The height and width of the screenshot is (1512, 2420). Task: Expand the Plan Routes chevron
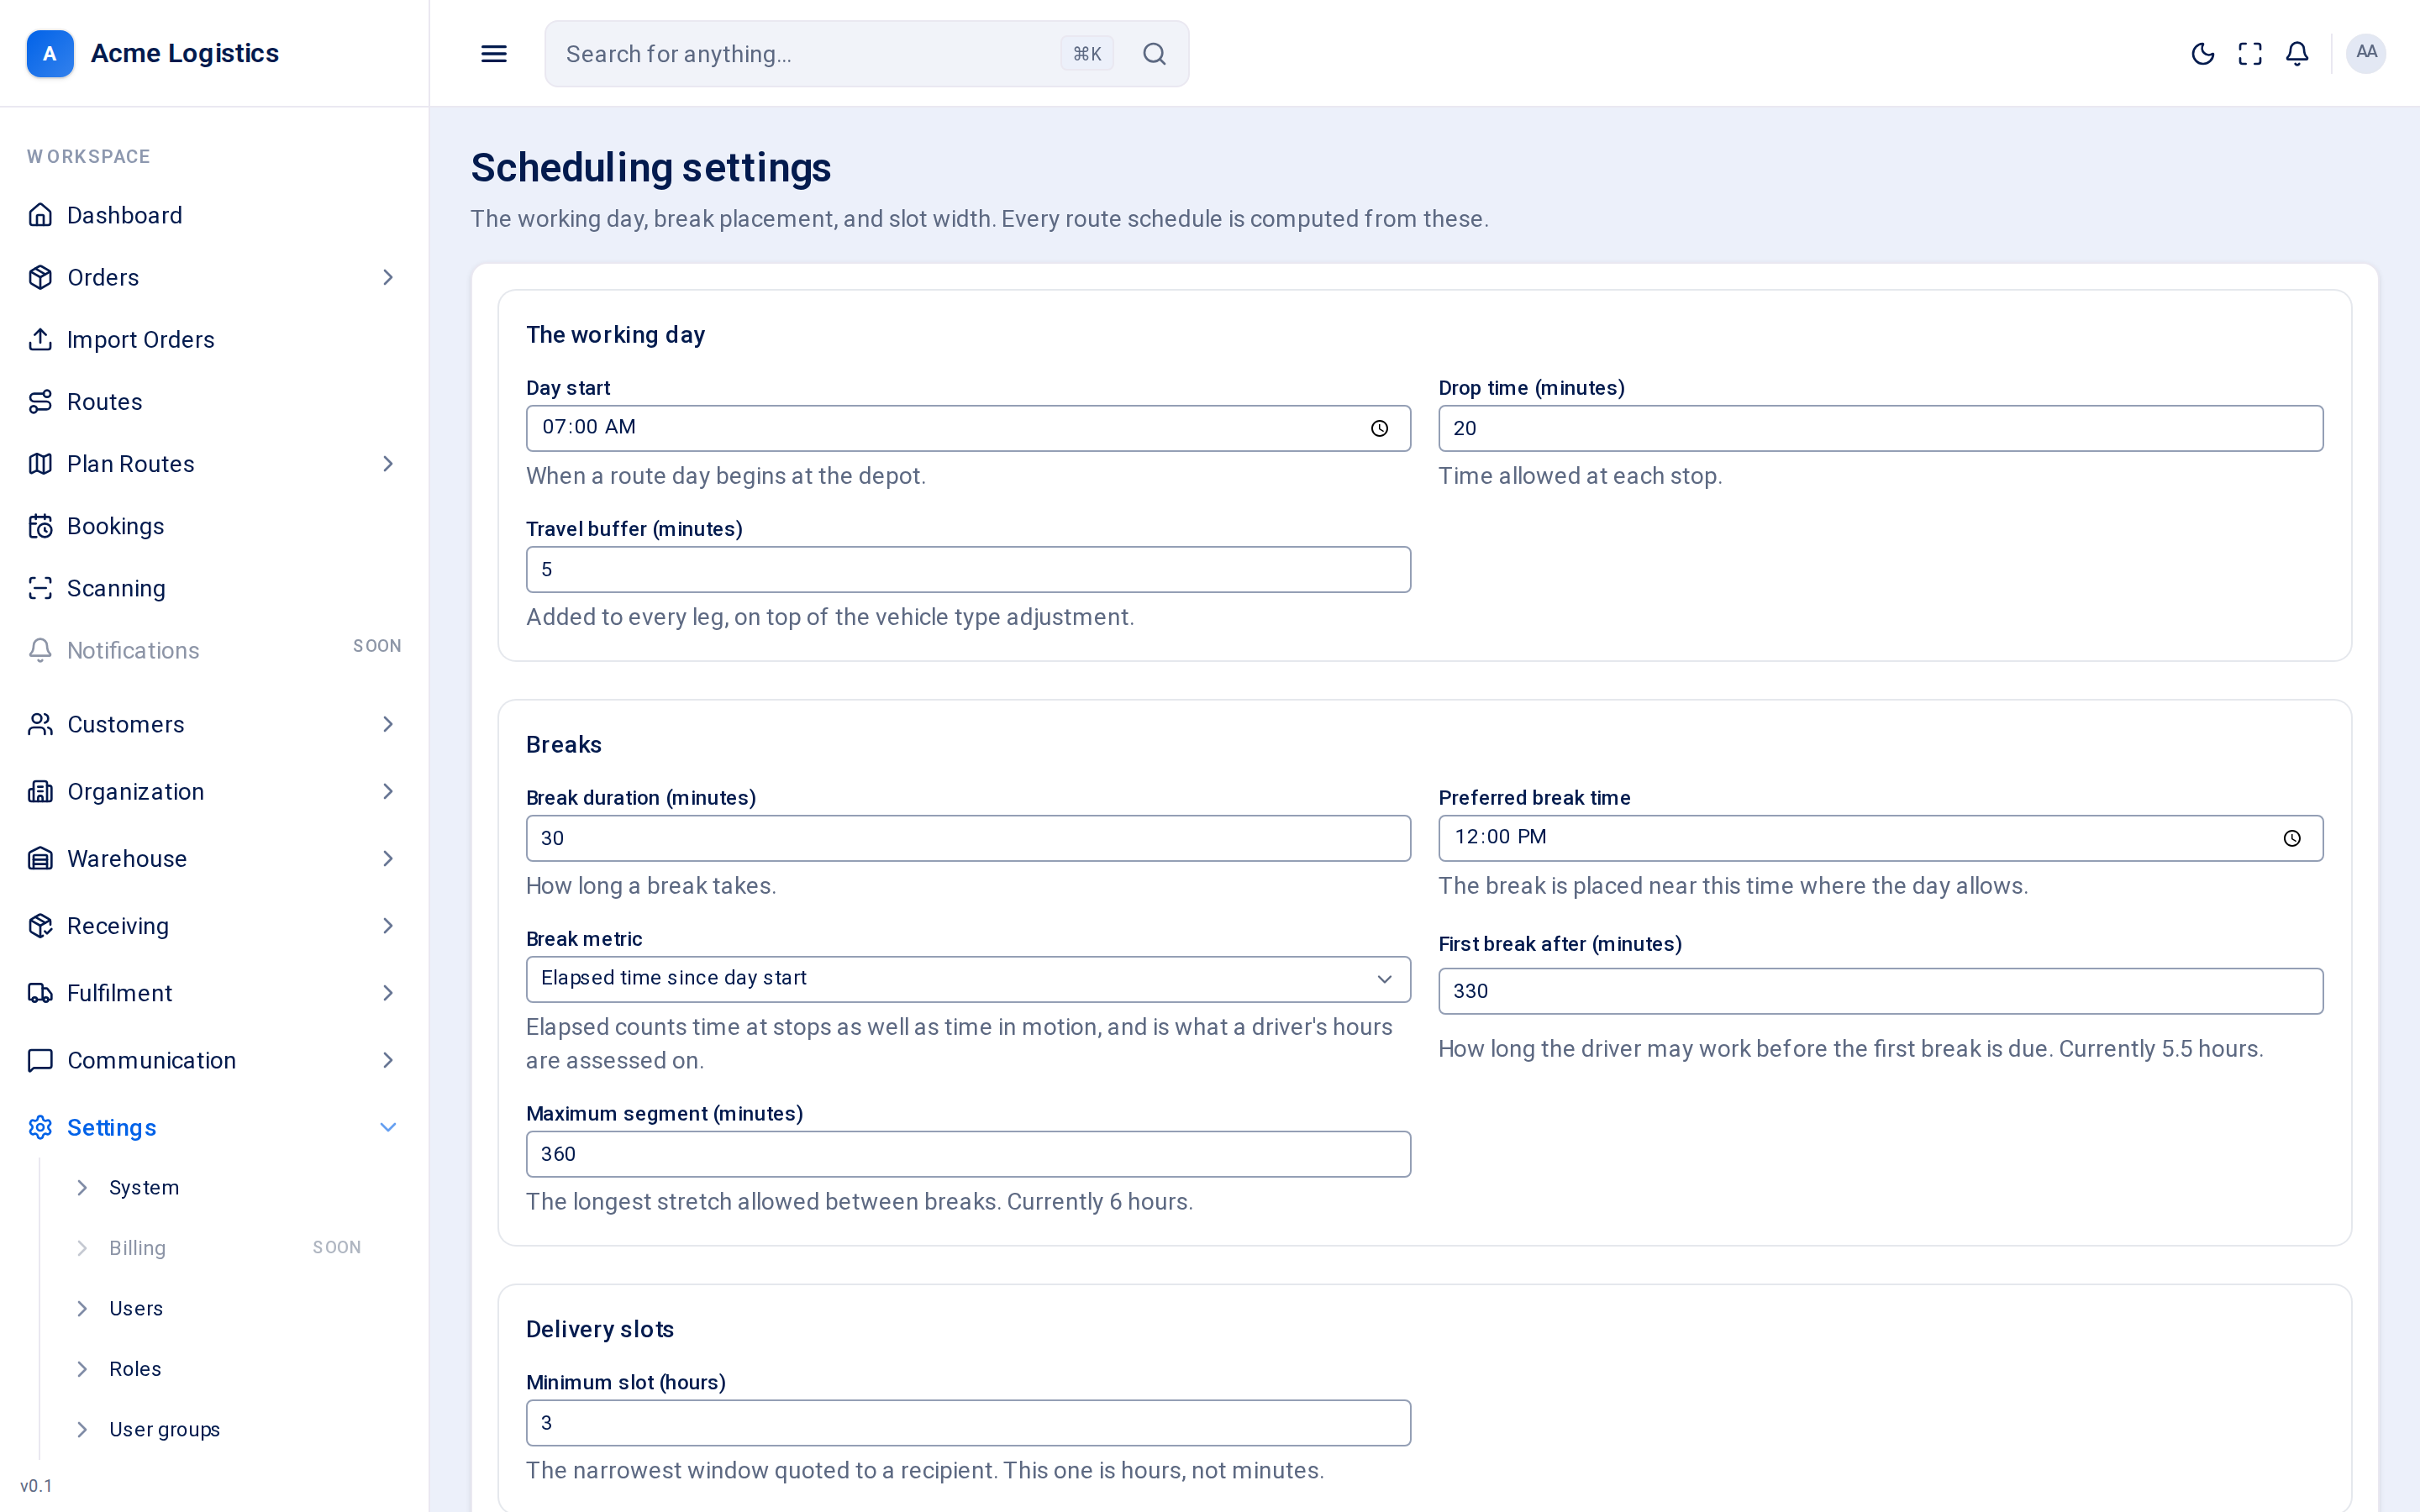point(388,464)
